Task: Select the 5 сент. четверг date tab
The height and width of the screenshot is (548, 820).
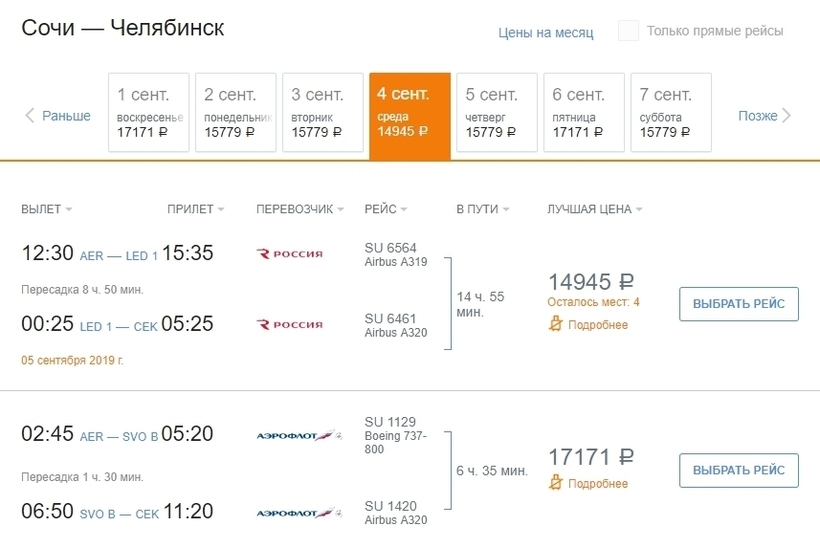Action: pos(497,112)
